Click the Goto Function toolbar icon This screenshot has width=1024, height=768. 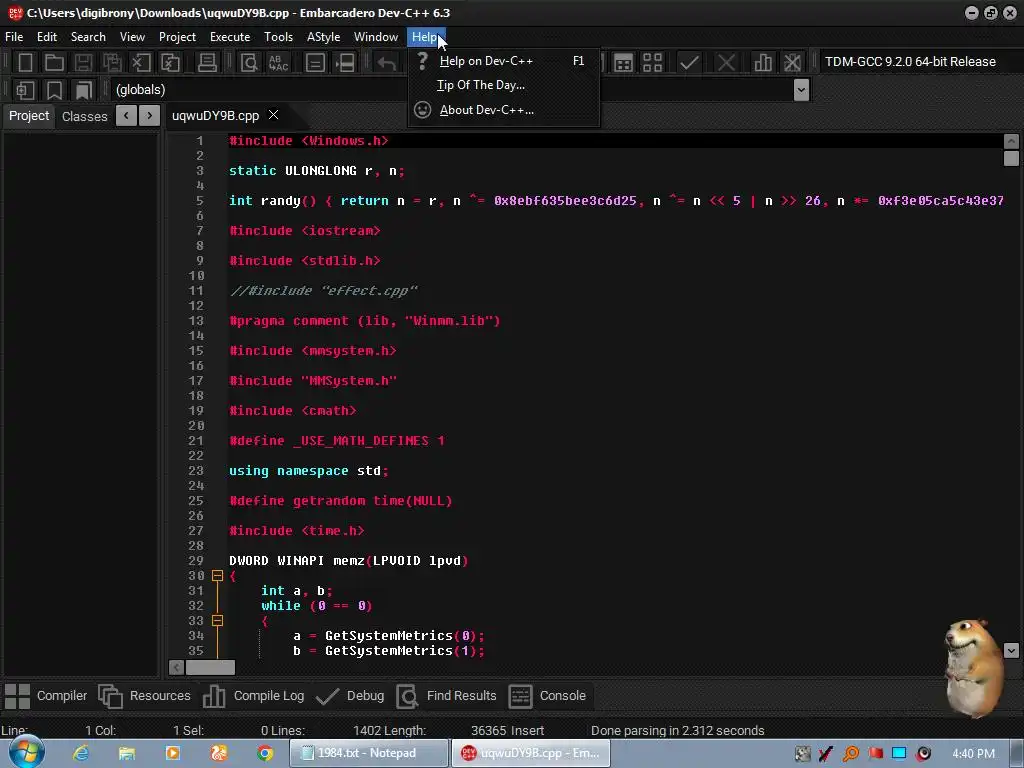point(315,62)
